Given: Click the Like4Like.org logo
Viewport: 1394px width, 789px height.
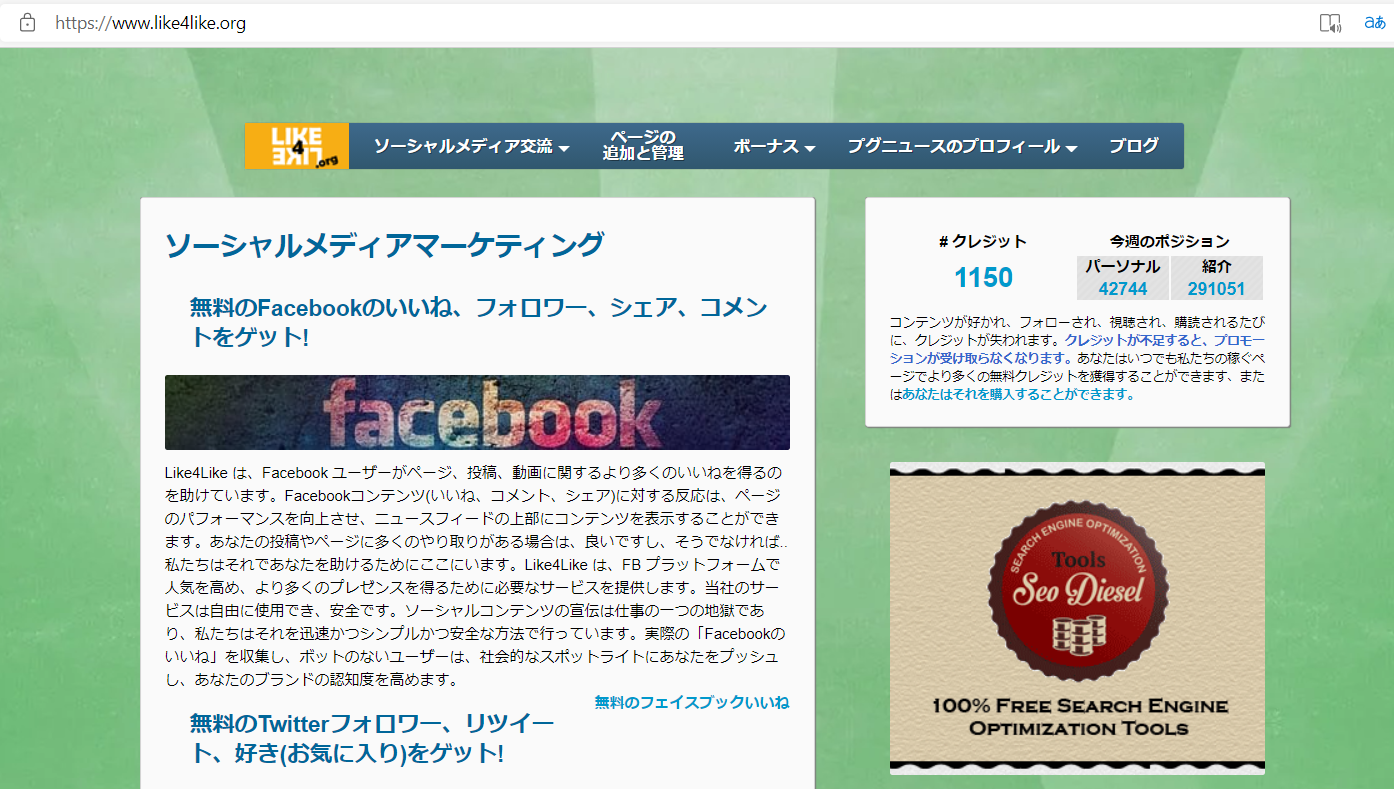Looking at the screenshot, I should [297, 146].
